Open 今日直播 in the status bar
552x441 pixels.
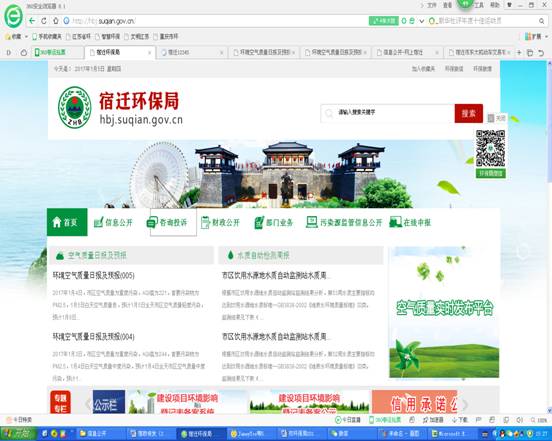pos(348,420)
